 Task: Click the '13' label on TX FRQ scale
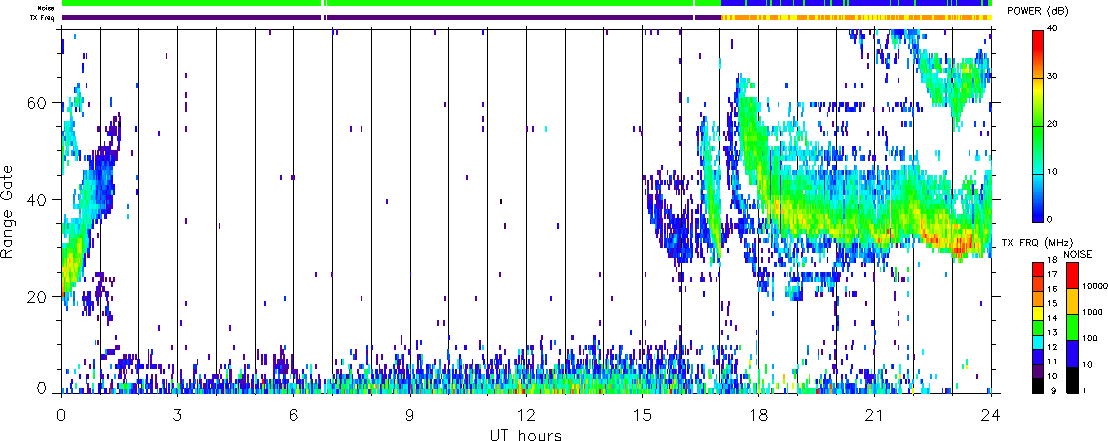(1053, 333)
